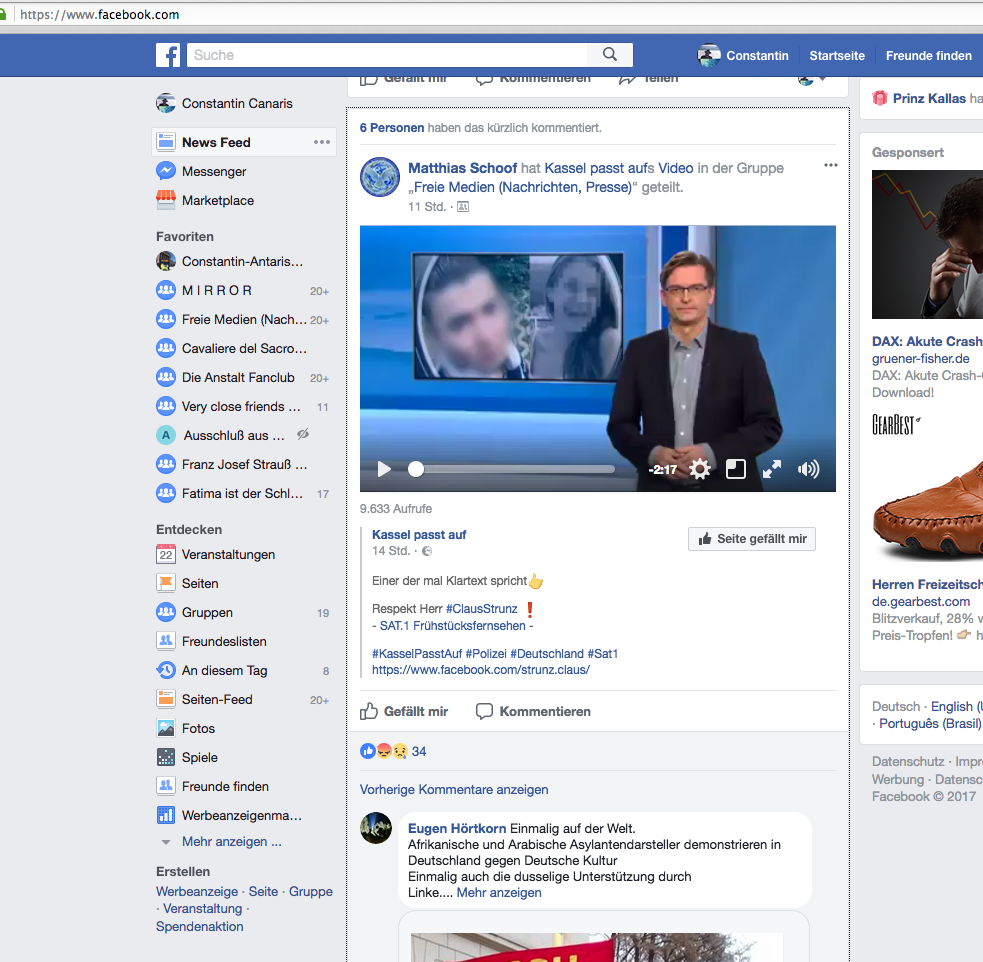Open Spiele icon in sidebar
Screen dimensions: 983x962
166,757
